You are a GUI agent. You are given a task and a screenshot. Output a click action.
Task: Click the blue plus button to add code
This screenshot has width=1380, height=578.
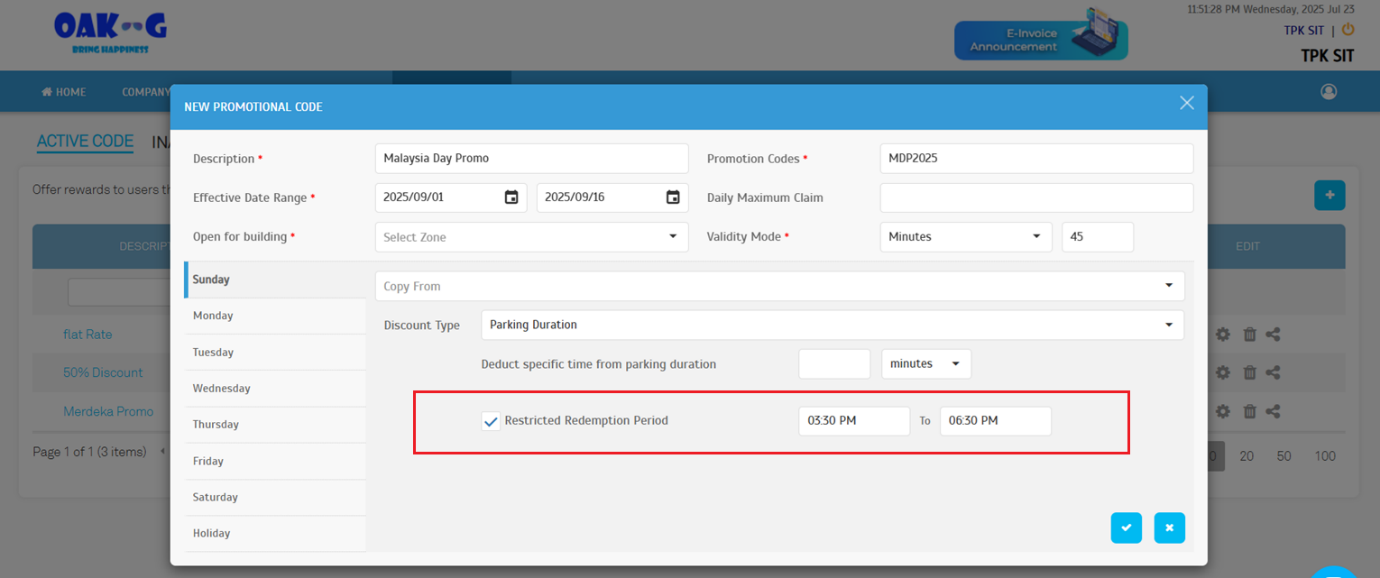[1329, 194]
